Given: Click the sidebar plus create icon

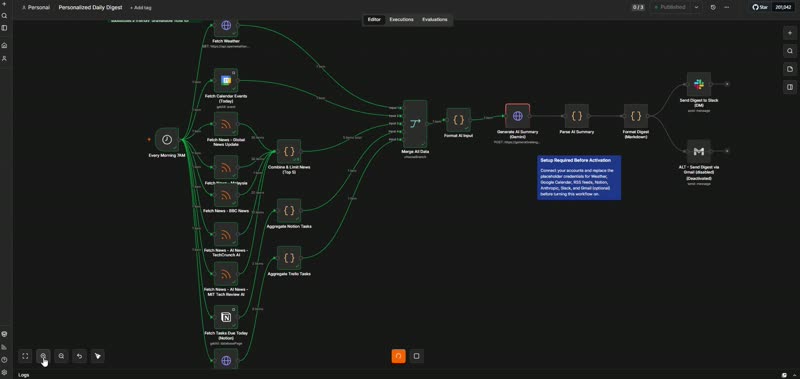Looking at the screenshot, I should pyautogui.click(x=4, y=4).
